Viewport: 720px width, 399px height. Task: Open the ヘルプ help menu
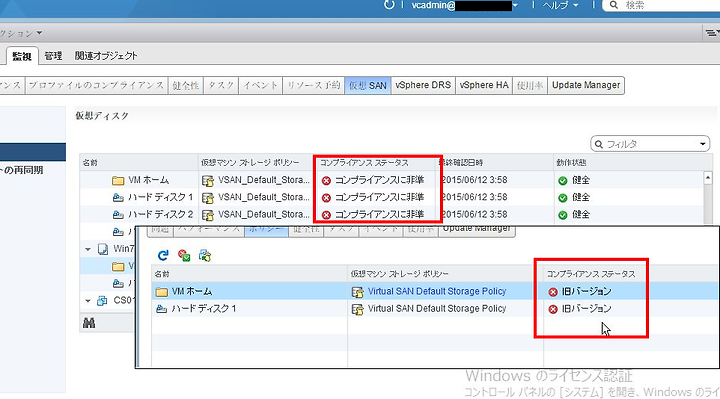point(560,5)
